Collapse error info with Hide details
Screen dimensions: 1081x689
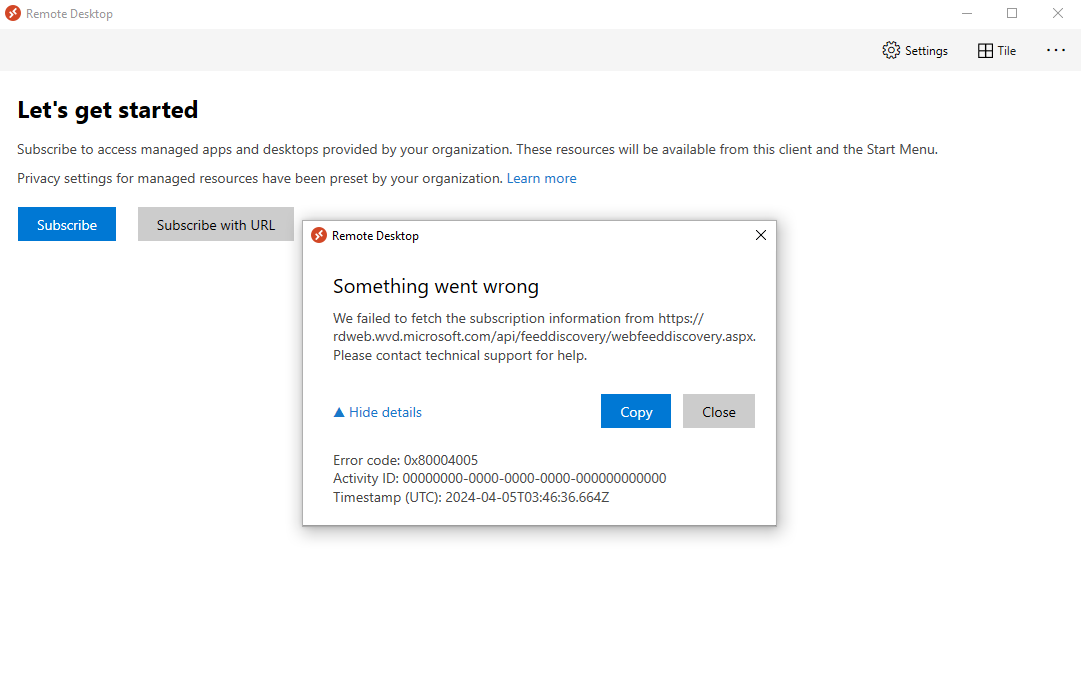click(x=378, y=412)
